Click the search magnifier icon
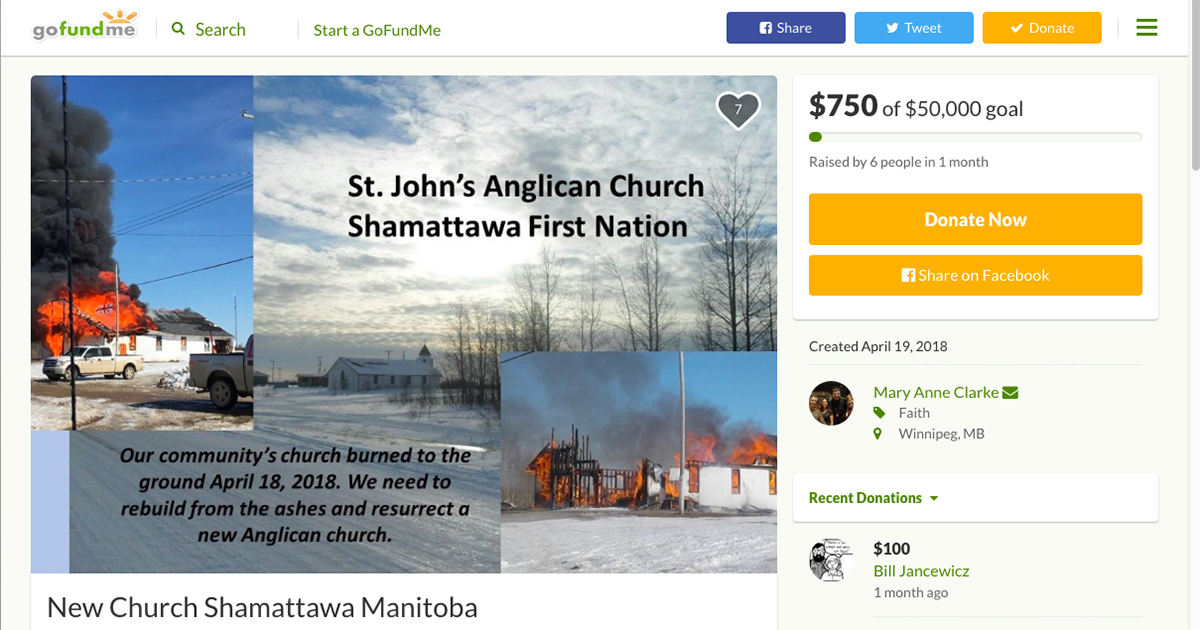Viewport: 1200px width, 630px height. click(179, 29)
